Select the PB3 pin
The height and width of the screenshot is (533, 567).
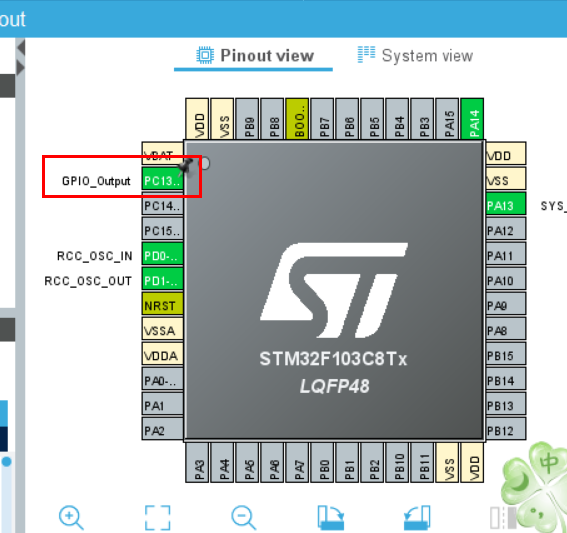tap(422, 119)
